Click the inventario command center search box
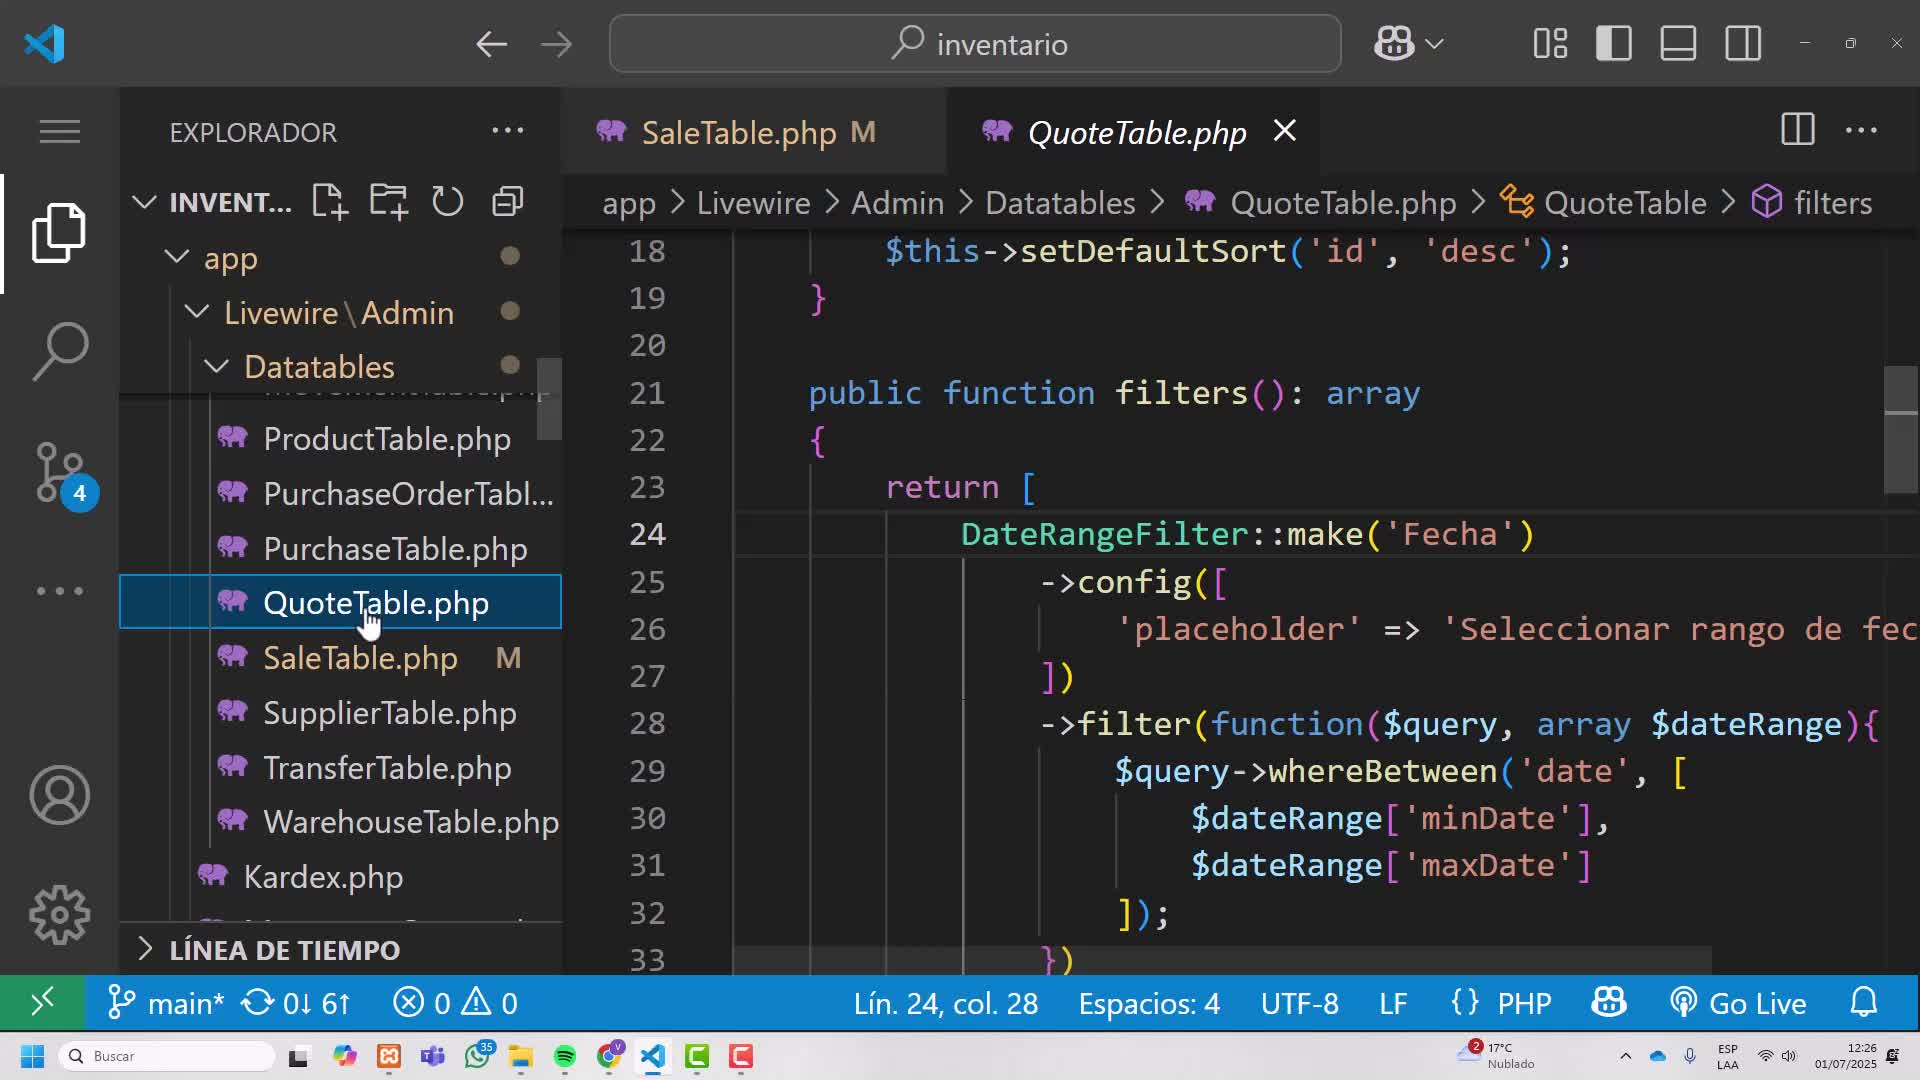Image resolution: width=1920 pixels, height=1080 pixels. [975, 44]
